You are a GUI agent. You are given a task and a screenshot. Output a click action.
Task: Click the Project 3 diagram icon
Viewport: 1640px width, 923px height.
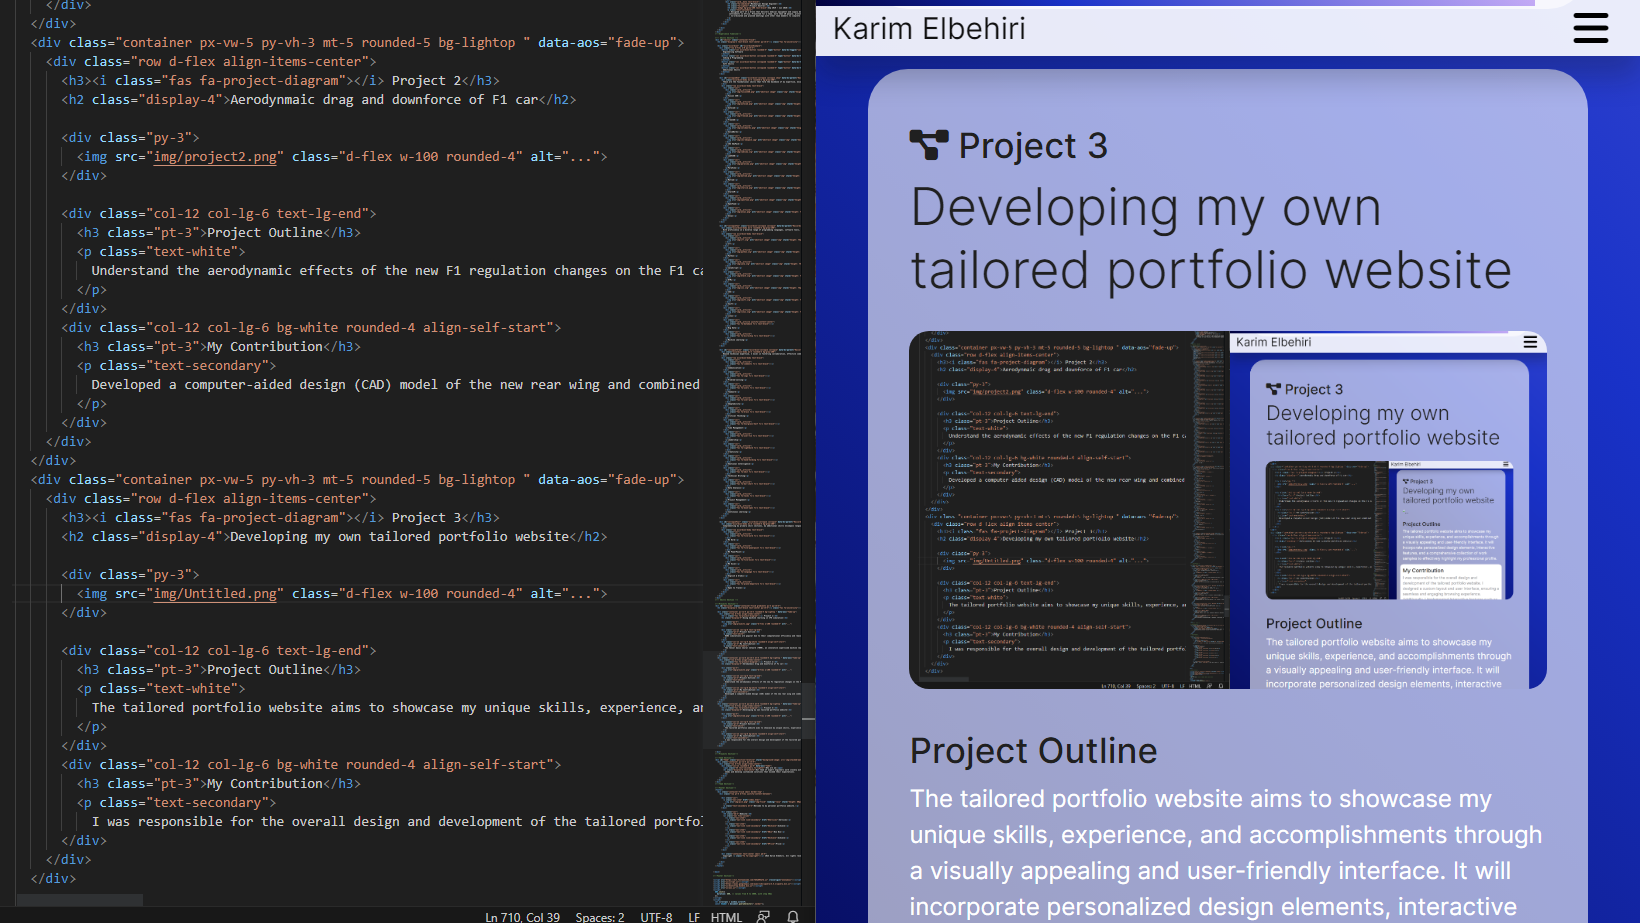pyautogui.click(x=929, y=146)
